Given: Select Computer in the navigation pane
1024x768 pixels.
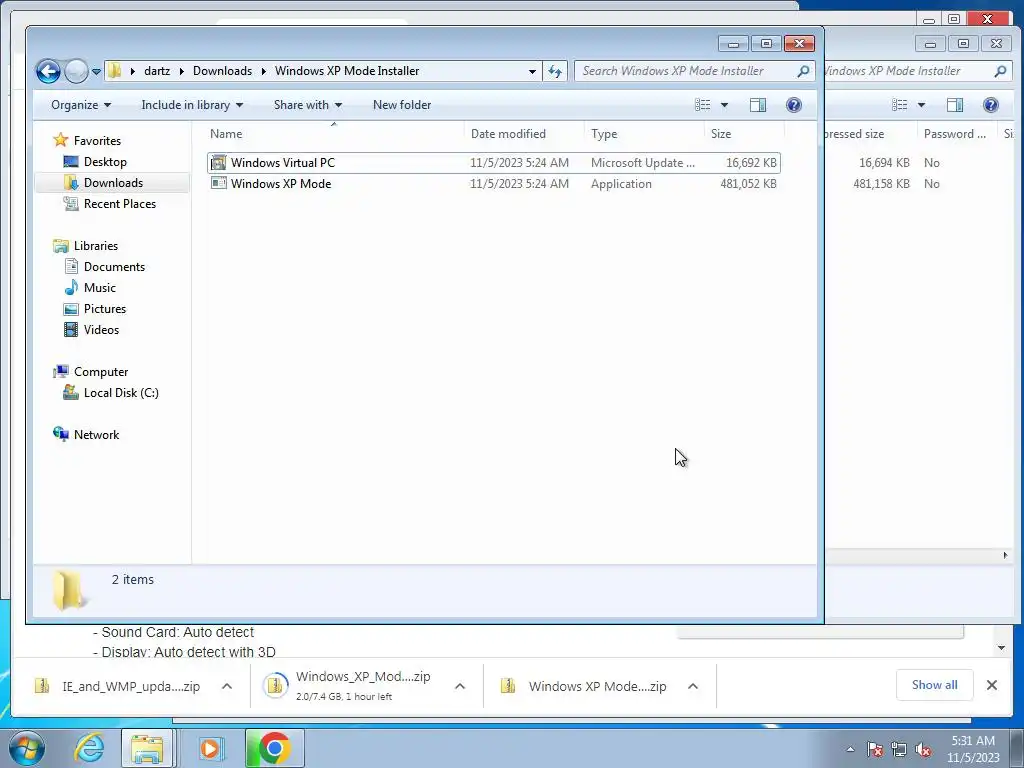Looking at the screenshot, I should [101, 372].
